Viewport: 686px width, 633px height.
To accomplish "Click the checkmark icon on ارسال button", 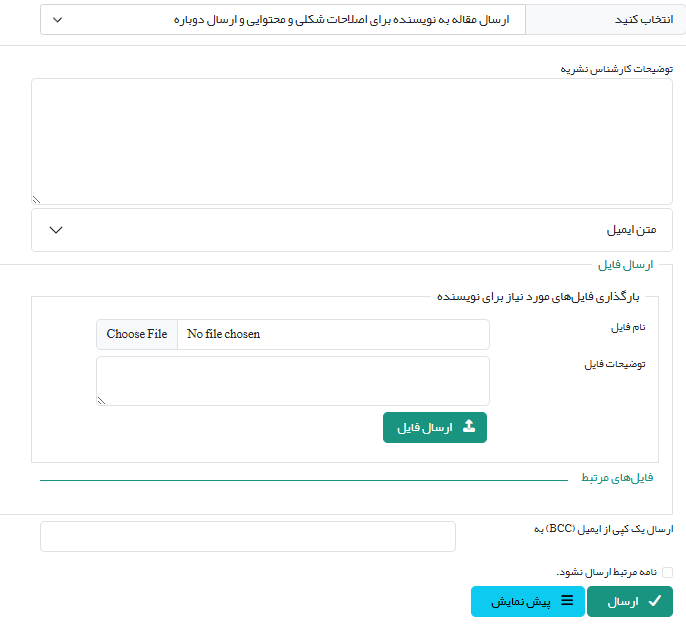I will click(x=655, y=601).
